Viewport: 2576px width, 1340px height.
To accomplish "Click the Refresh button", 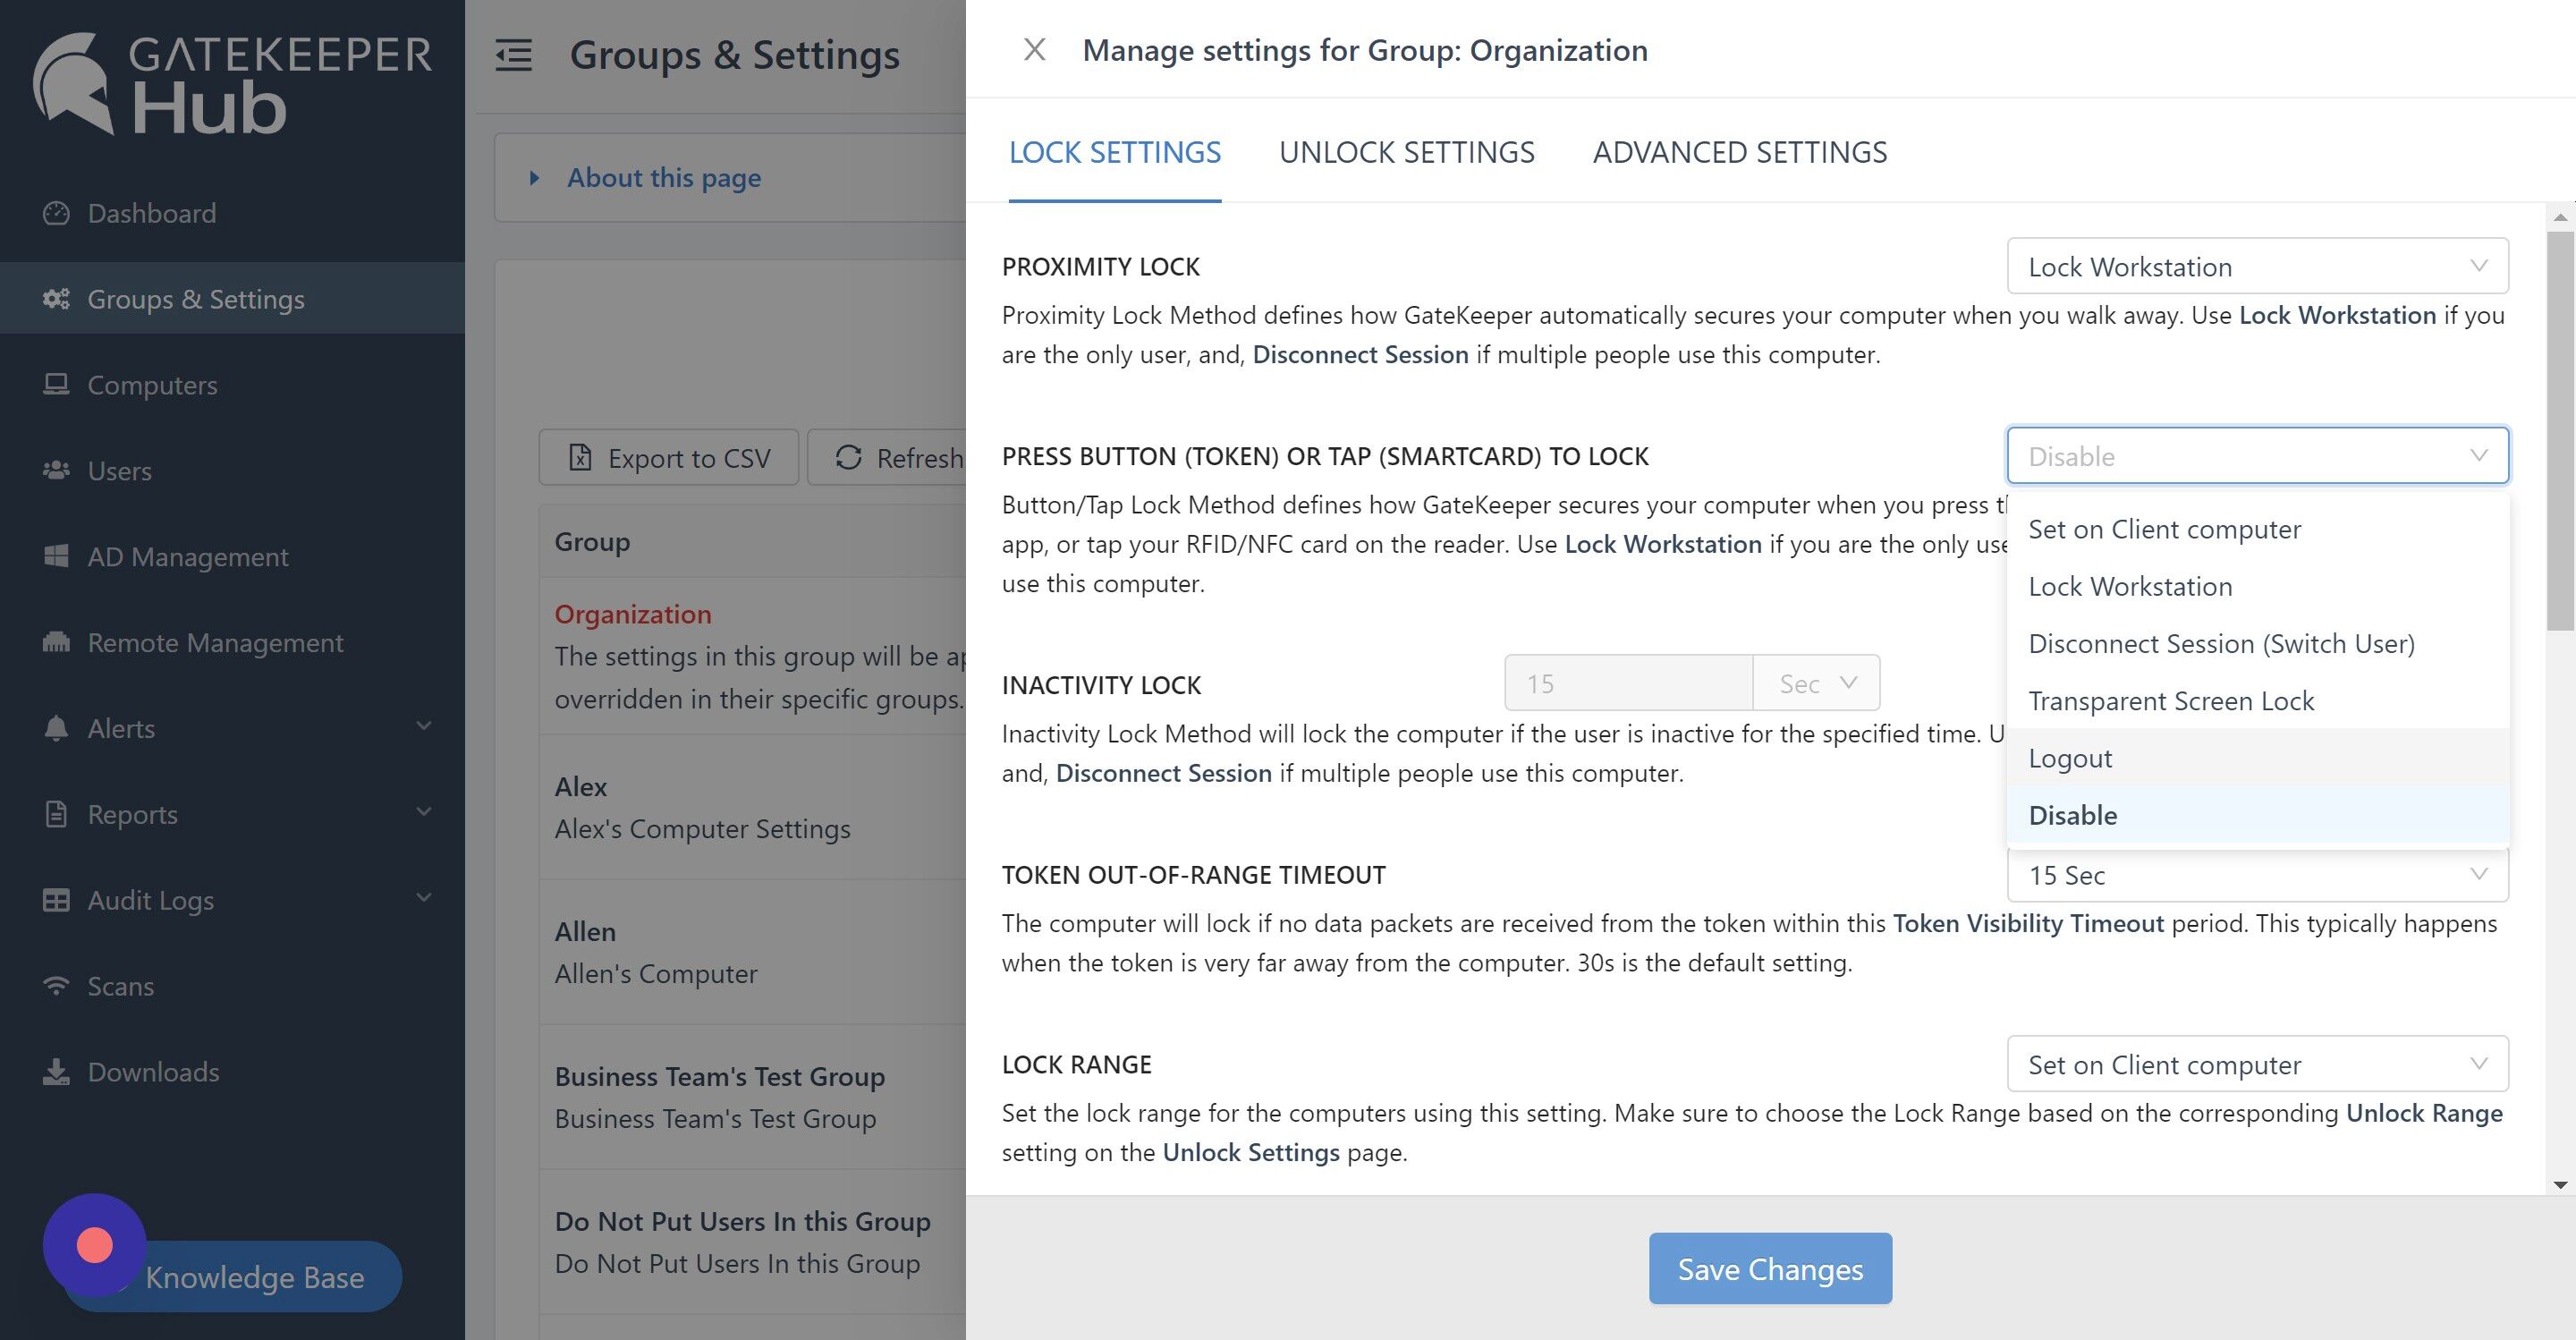I will pos(887,457).
